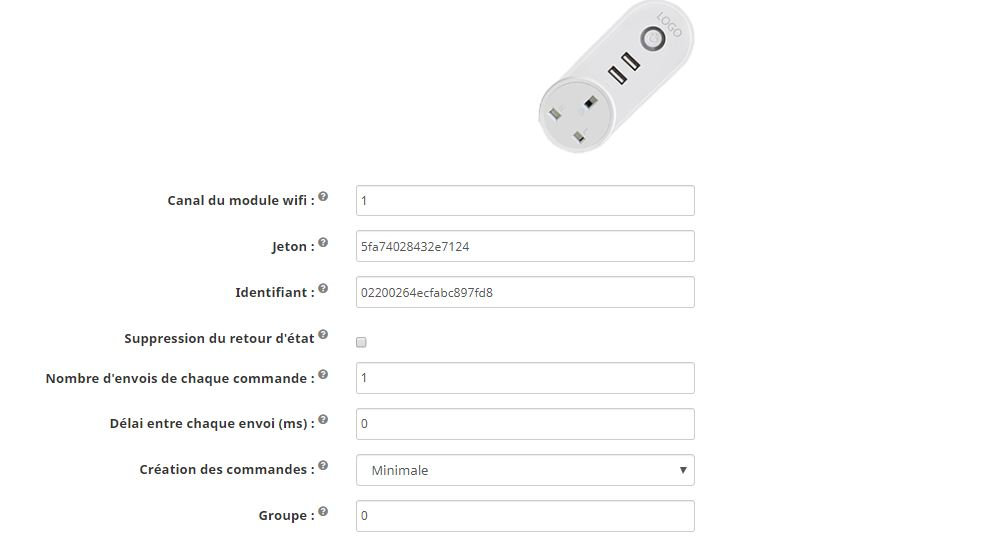Click into the Groupe input field
The image size is (984, 556).
coord(524,516)
